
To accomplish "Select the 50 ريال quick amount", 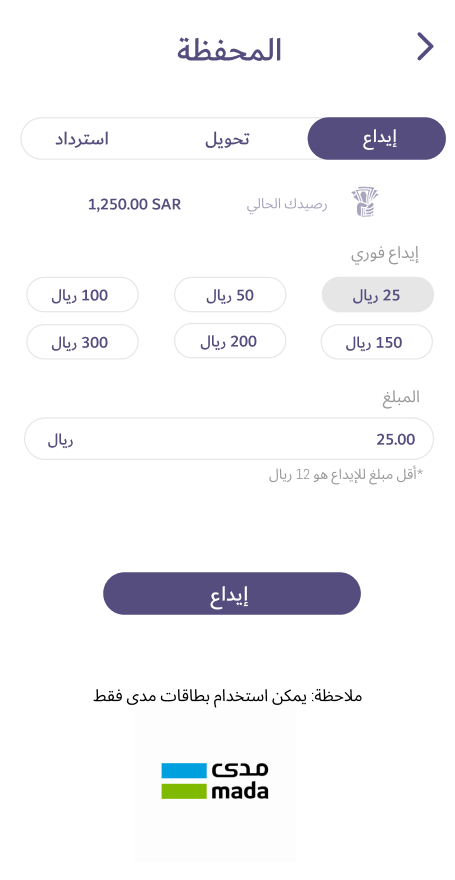I will (x=230, y=295).
